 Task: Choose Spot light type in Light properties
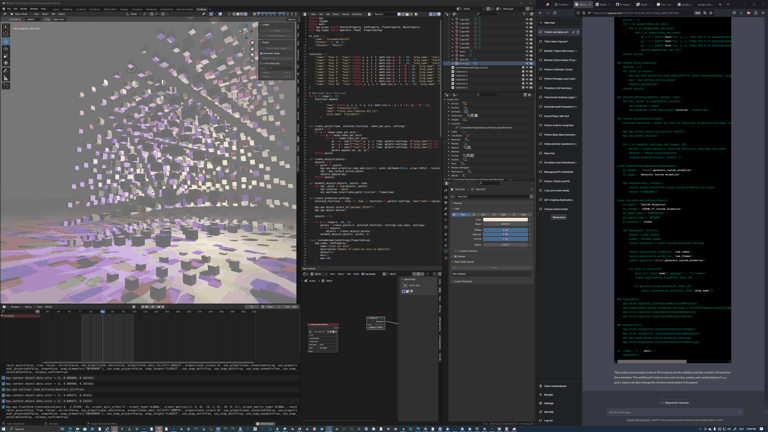[x=502, y=215]
